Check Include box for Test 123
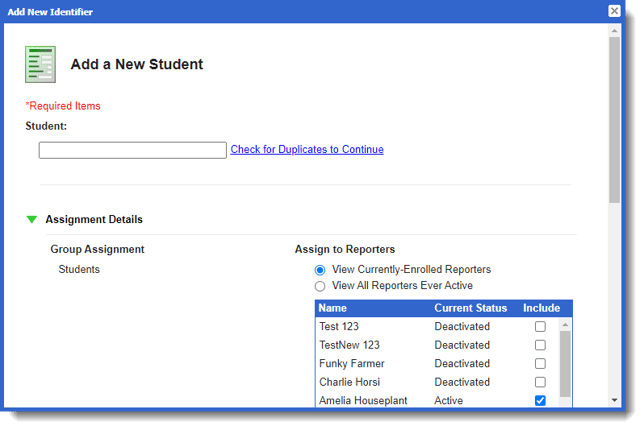This screenshot has height=430, width=644. [540, 327]
